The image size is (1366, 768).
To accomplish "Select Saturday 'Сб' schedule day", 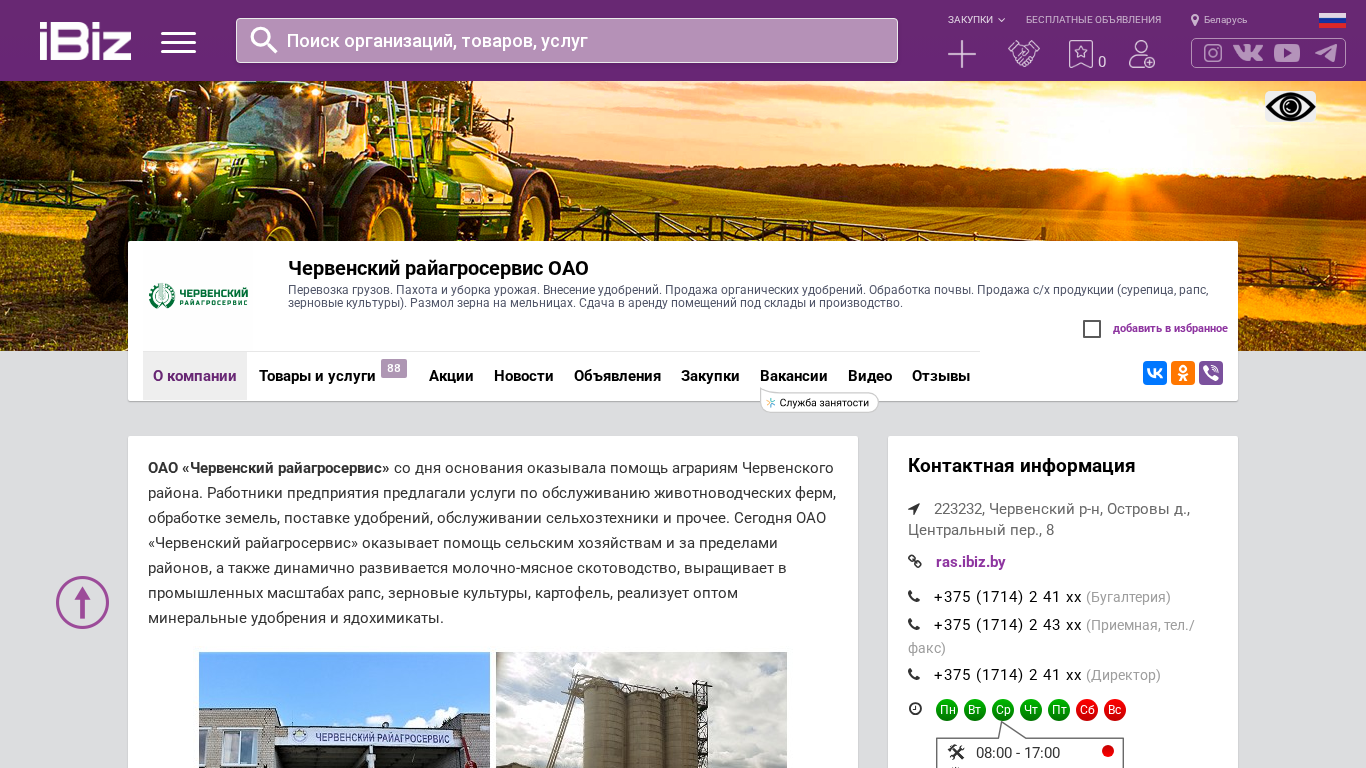I will tap(1087, 710).
